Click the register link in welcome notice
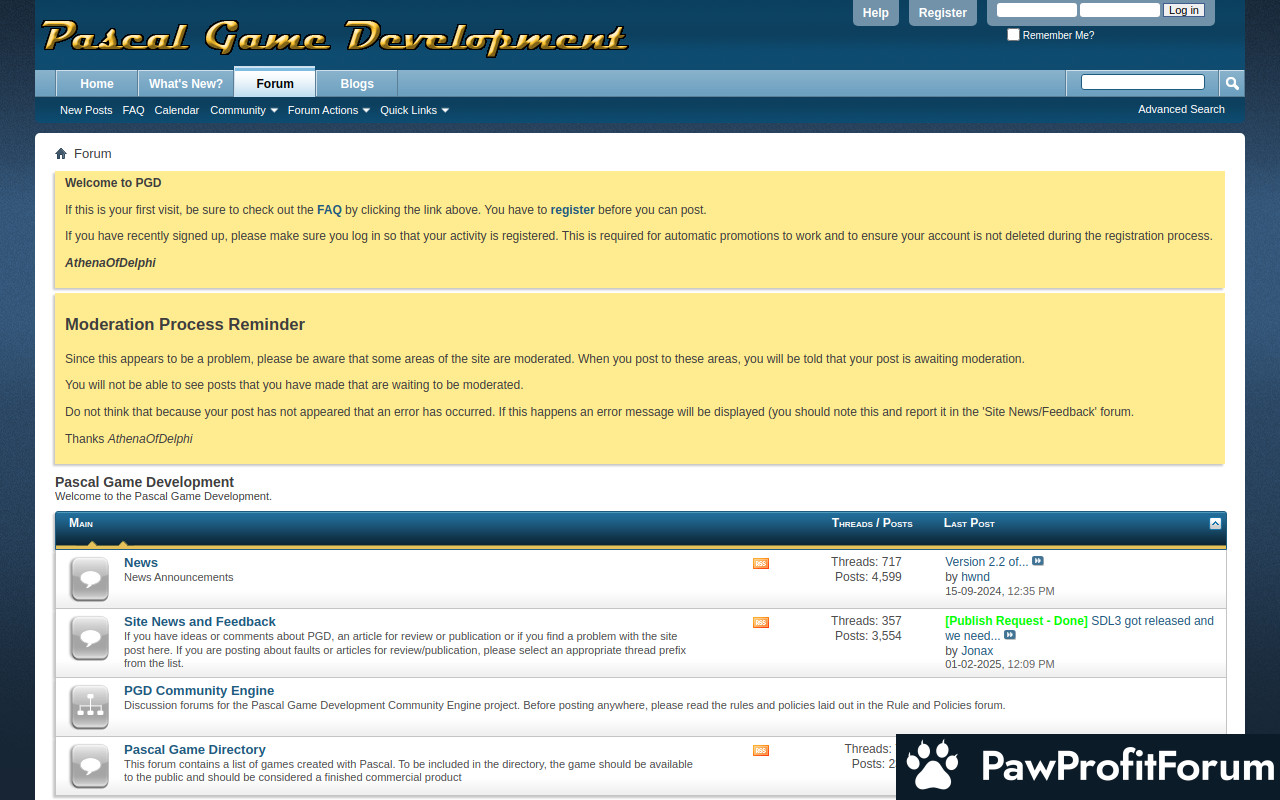 coord(572,210)
